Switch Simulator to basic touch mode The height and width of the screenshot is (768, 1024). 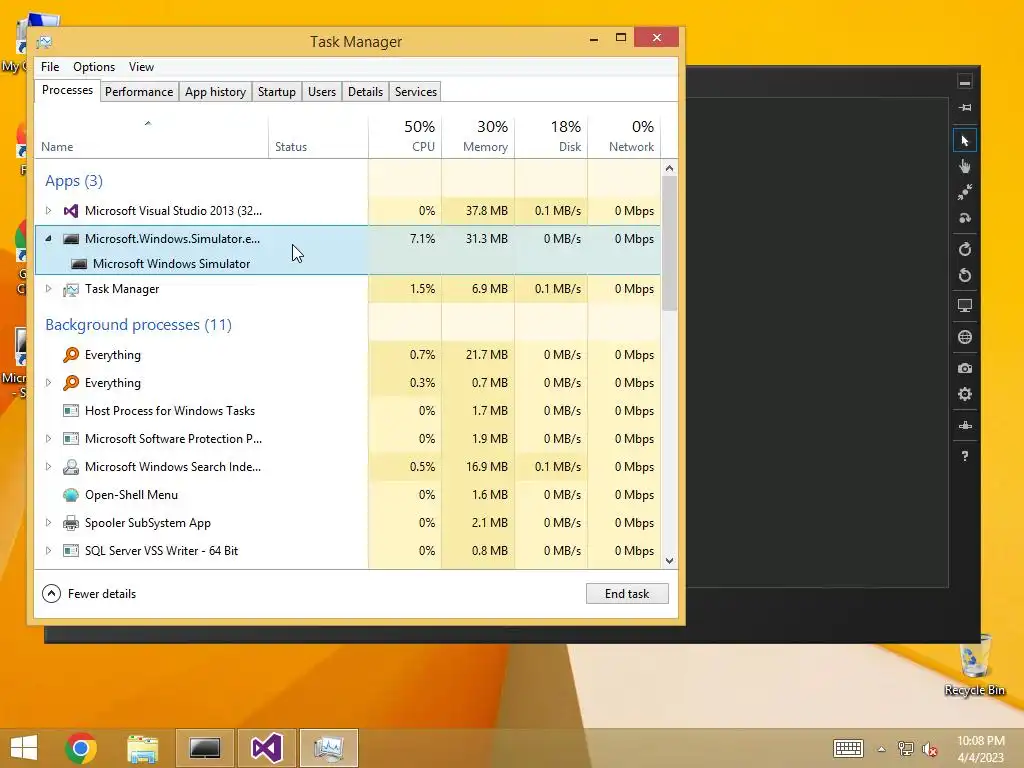point(965,167)
